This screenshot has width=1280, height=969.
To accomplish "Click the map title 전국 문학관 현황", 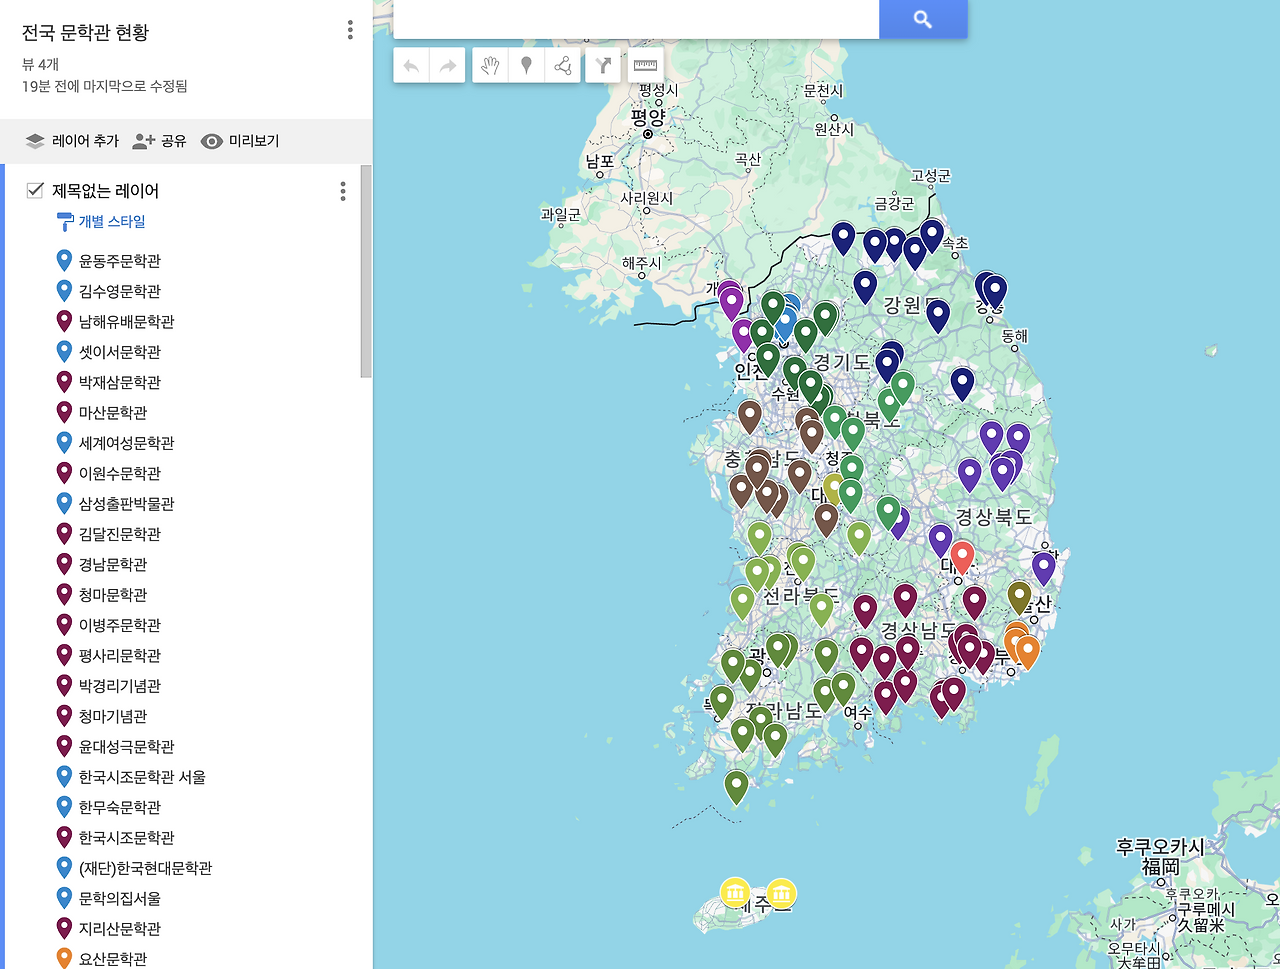I will click(86, 32).
